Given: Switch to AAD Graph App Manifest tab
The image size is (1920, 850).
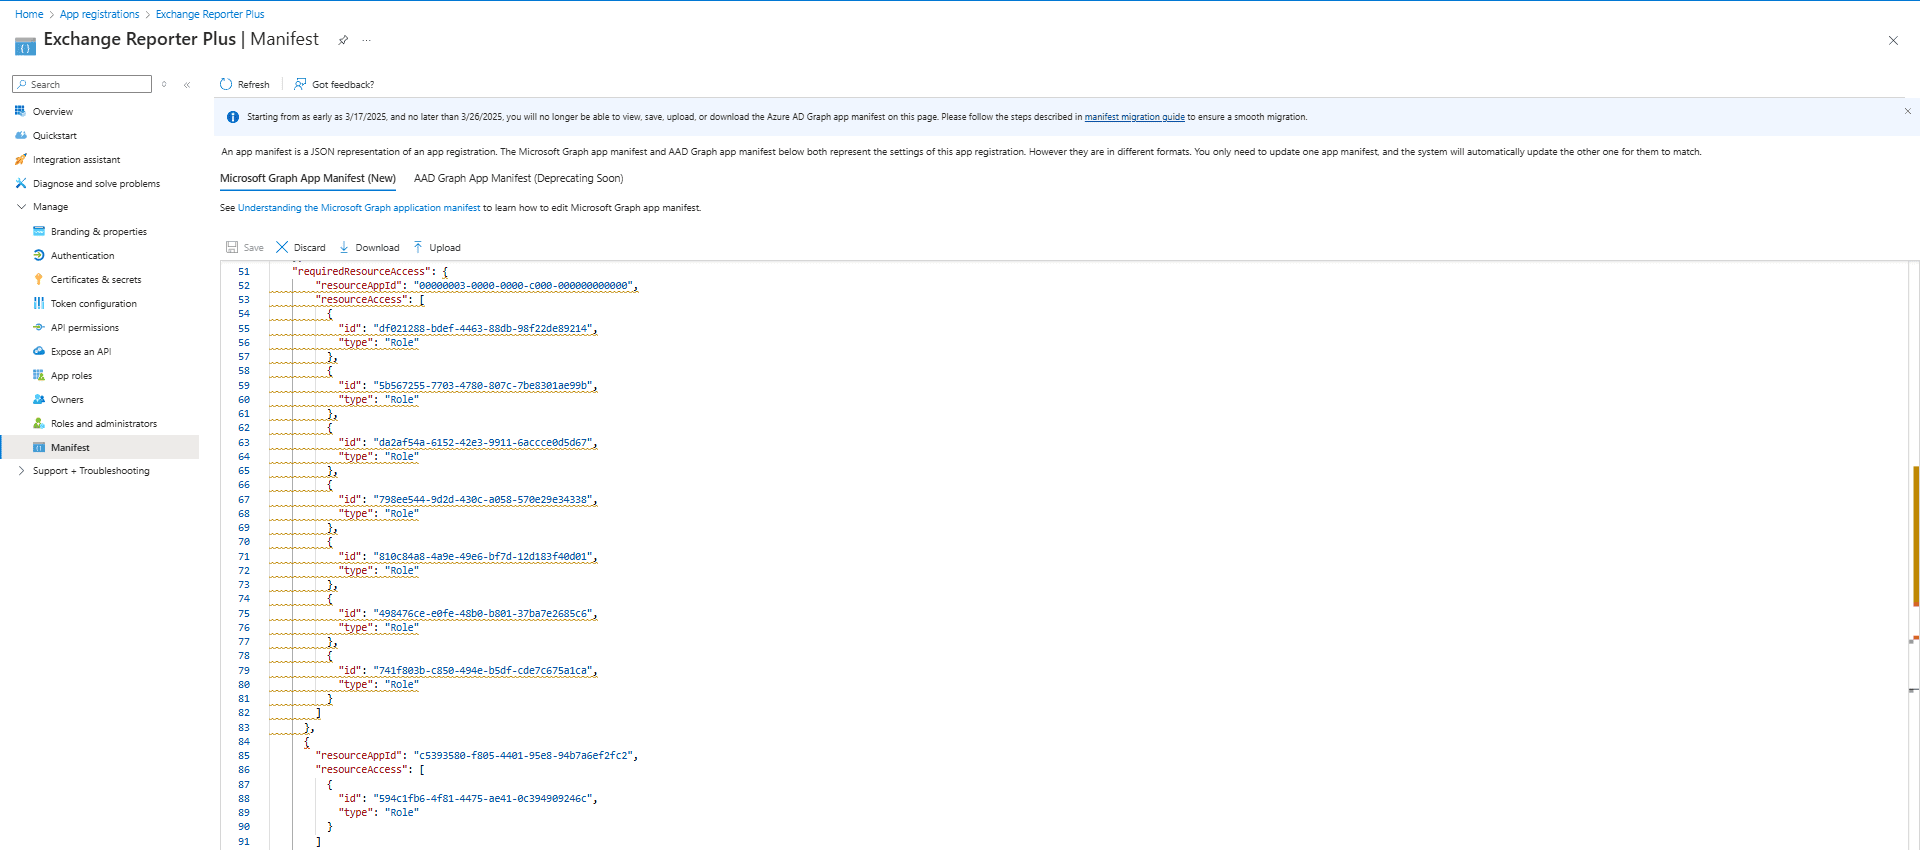Looking at the screenshot, I should click(518, 178).
